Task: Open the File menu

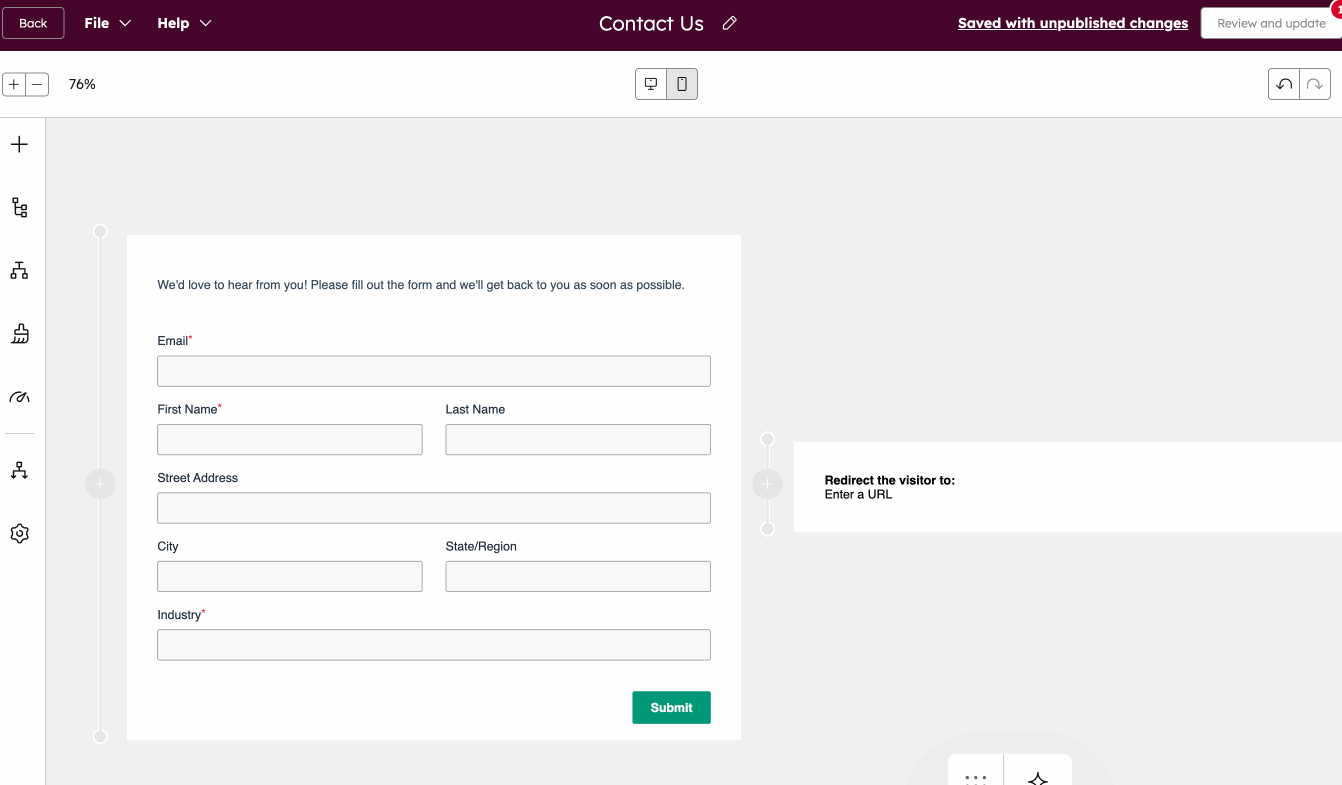Action: click(106, 22)
